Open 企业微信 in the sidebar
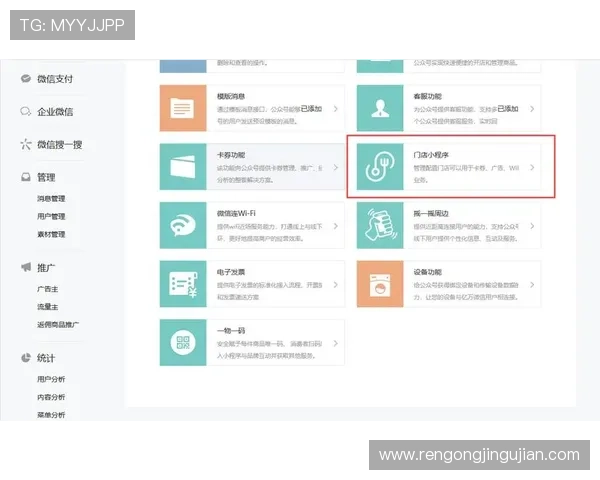 [x=55, y=112]
